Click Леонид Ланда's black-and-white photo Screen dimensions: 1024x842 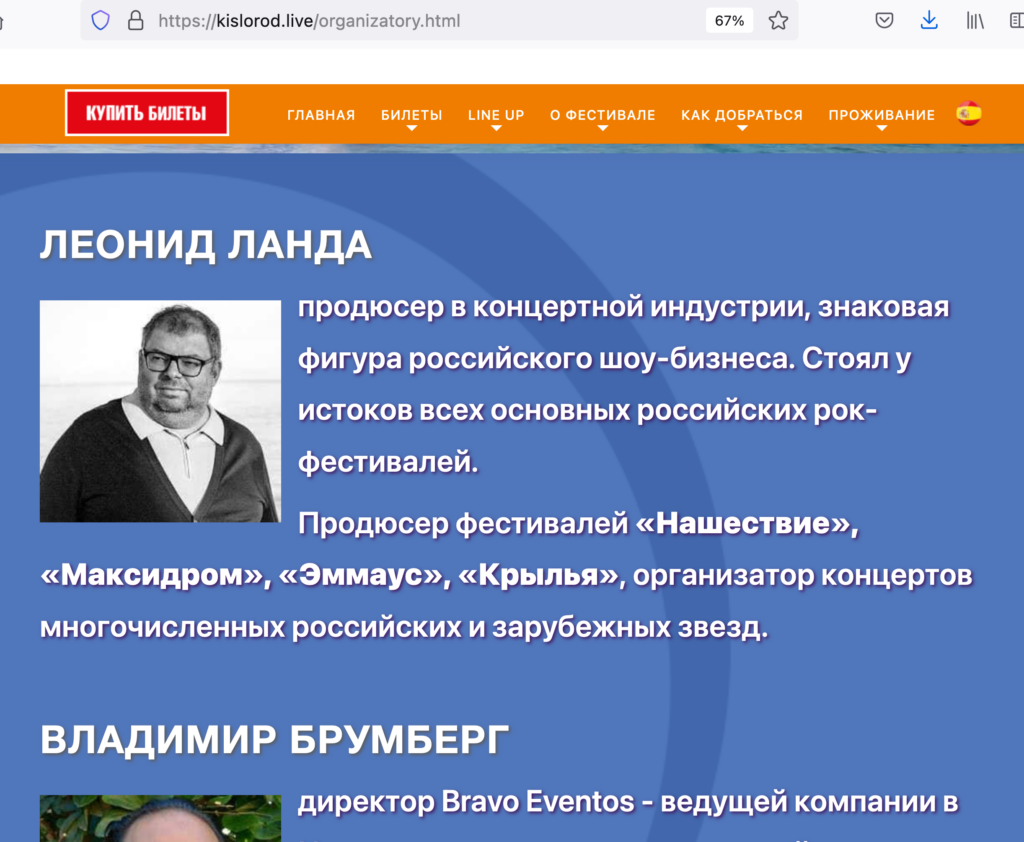(x=160, y=411)
